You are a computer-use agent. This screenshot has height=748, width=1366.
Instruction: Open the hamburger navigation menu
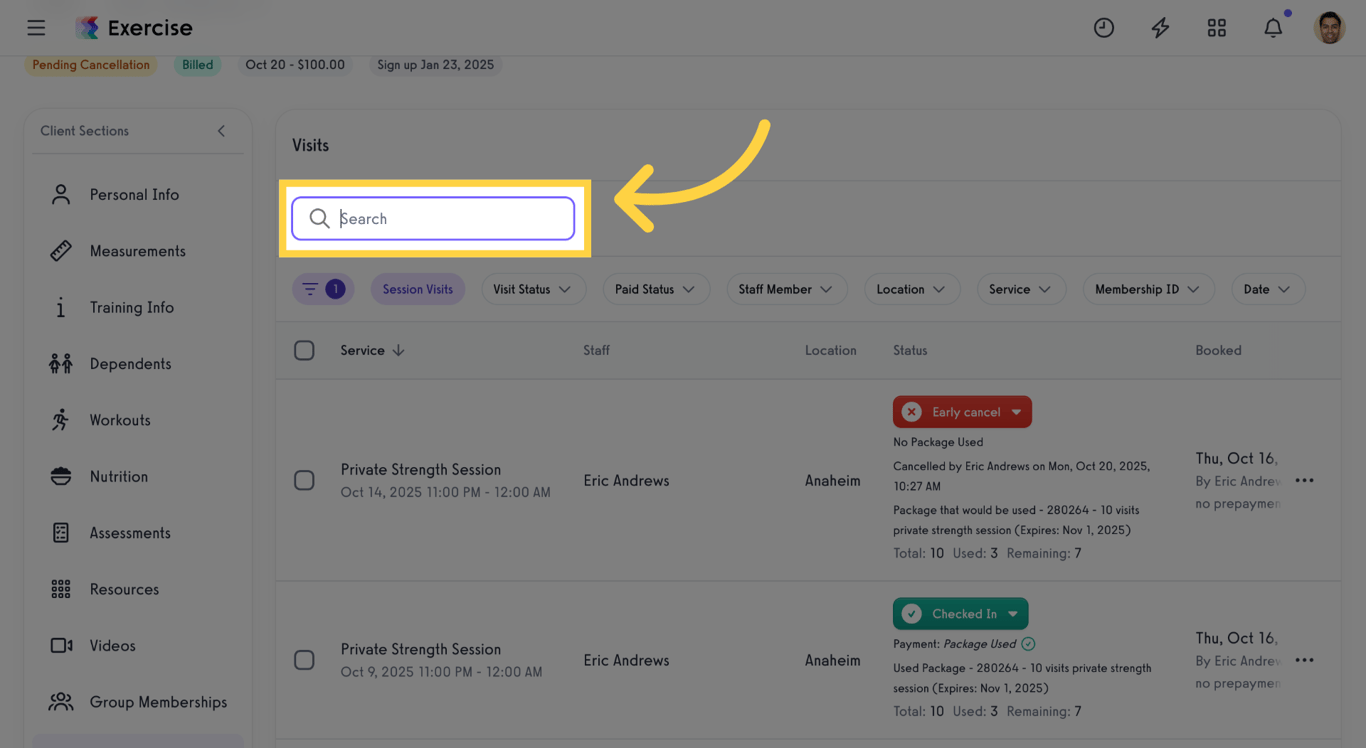pyautogui.click(x=36, y=27)
